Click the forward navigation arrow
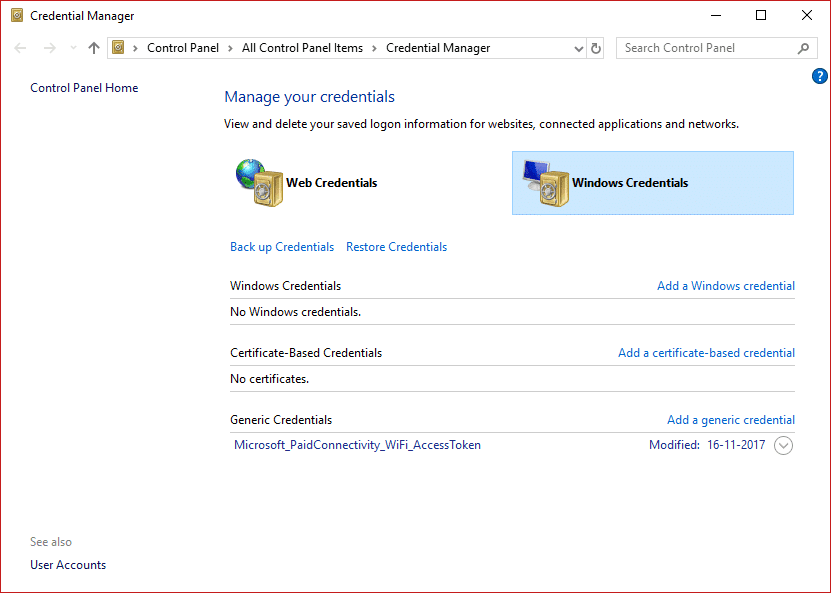 click(49, 48)
